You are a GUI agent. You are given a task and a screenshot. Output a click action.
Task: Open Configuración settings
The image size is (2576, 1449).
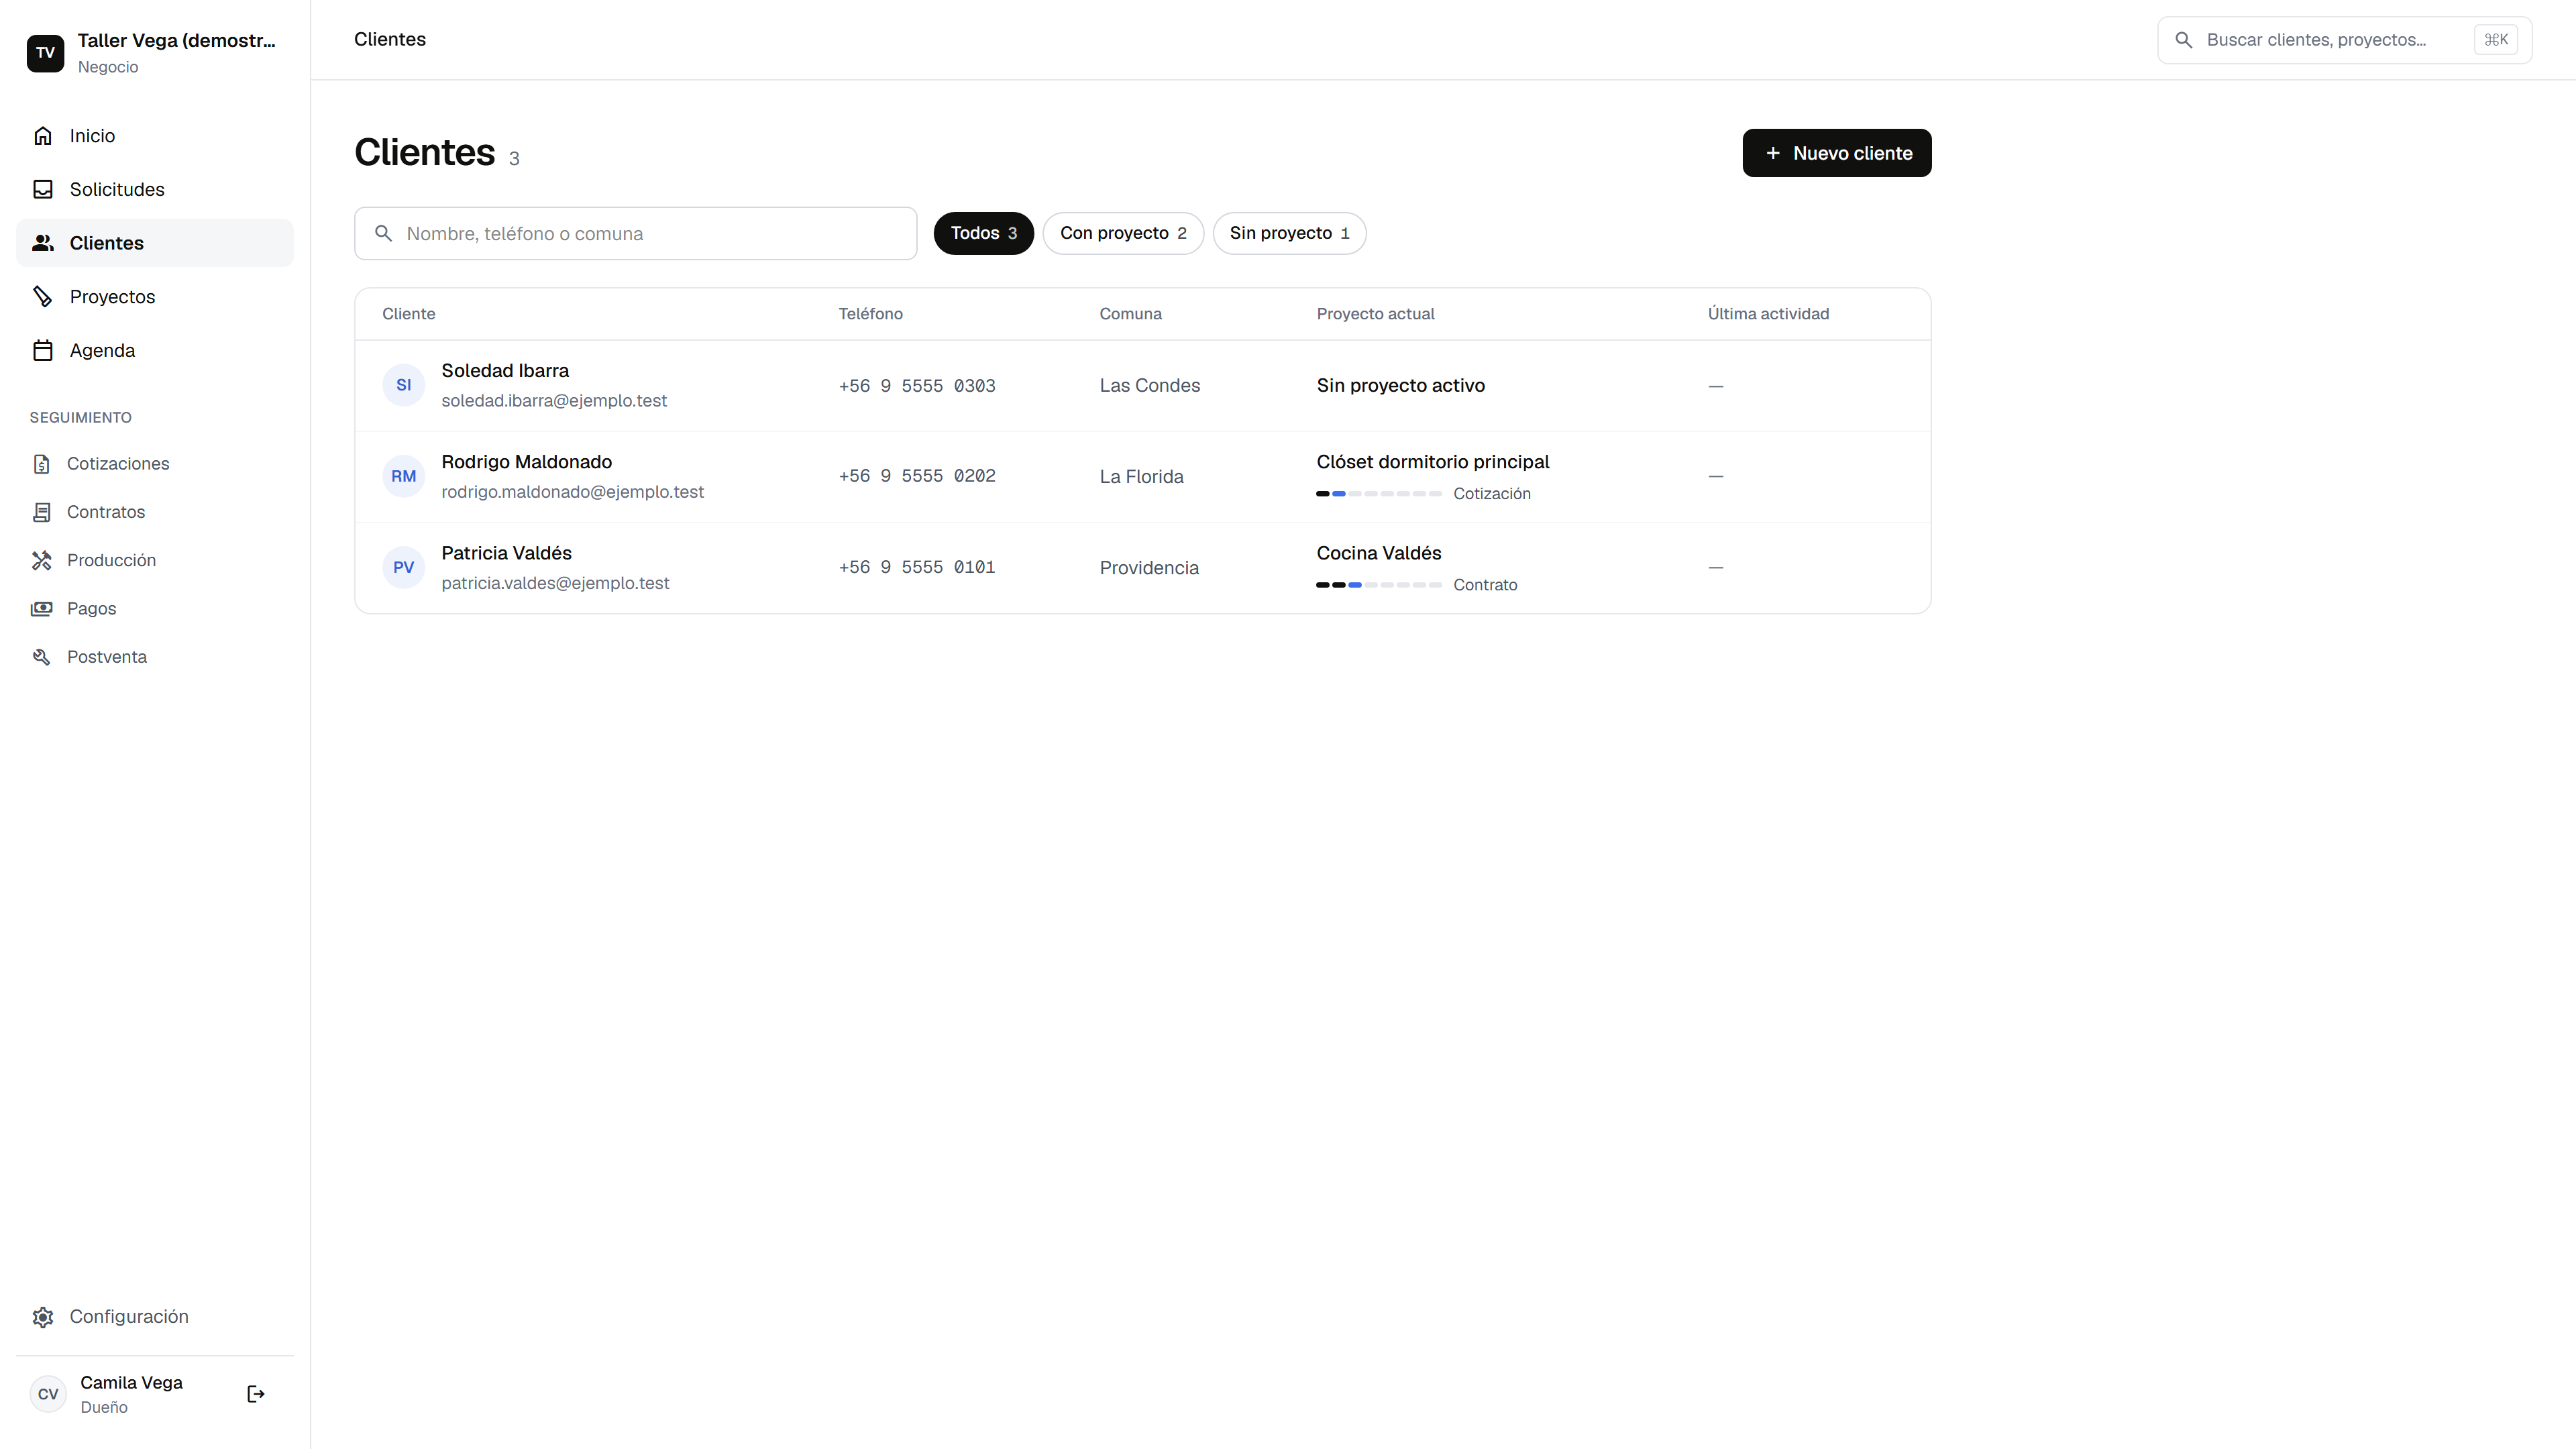coord(155,1317)
